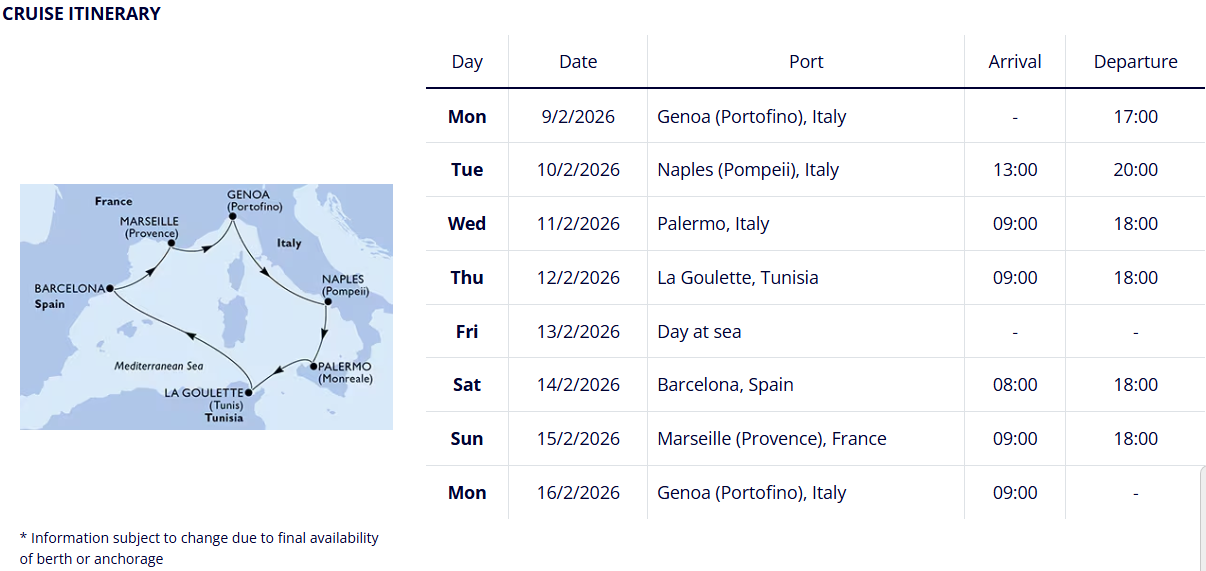The width and height of the screenshot is (1206, 571).
Task: Click the Mediterranean Sea label on map
Action: 158,366
